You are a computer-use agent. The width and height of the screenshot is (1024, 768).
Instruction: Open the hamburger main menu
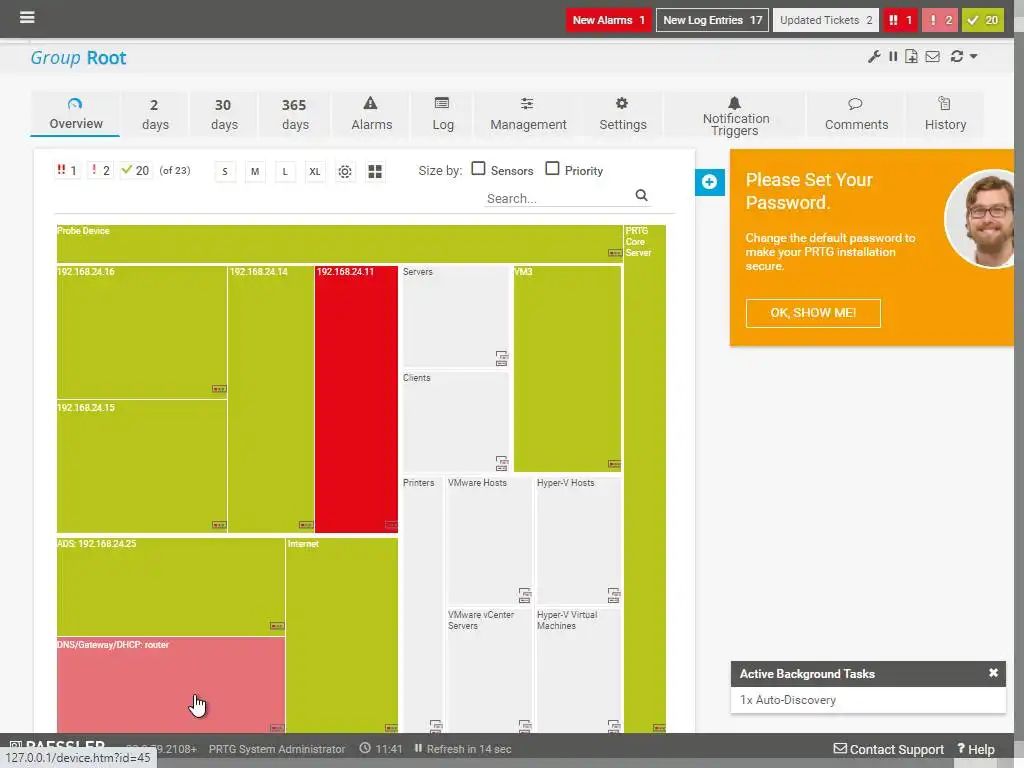coord(27,18)
